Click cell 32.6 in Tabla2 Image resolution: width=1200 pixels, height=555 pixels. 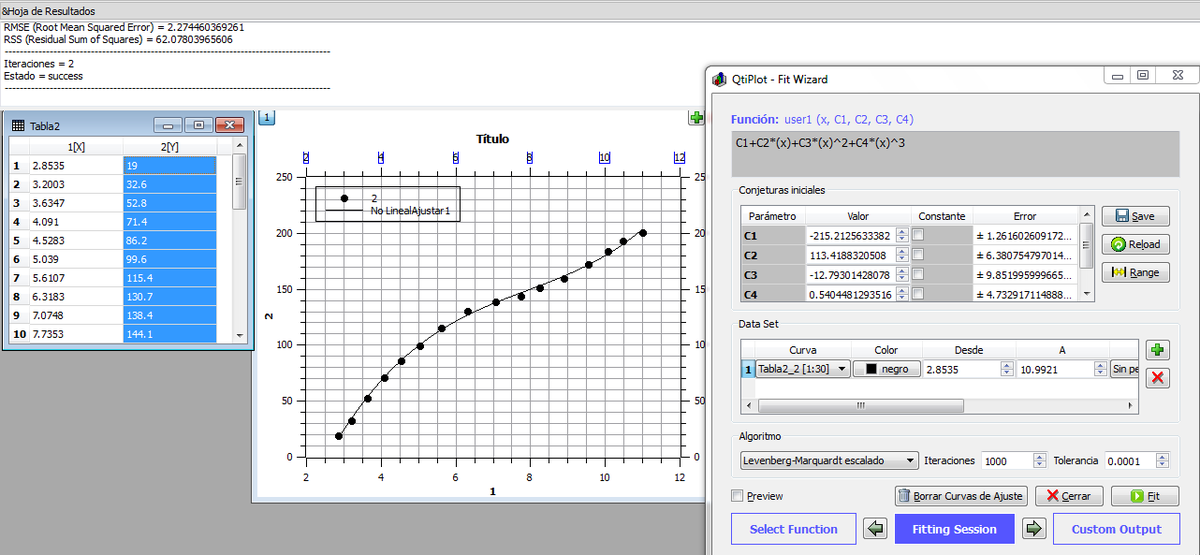click(x=169, y=184)
